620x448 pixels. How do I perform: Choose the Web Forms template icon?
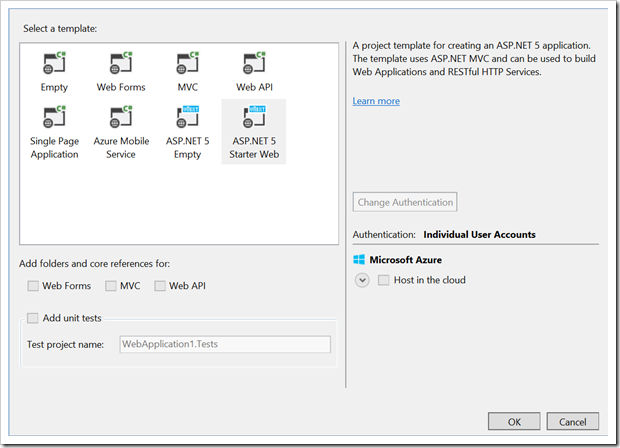[x=120, y=65]
